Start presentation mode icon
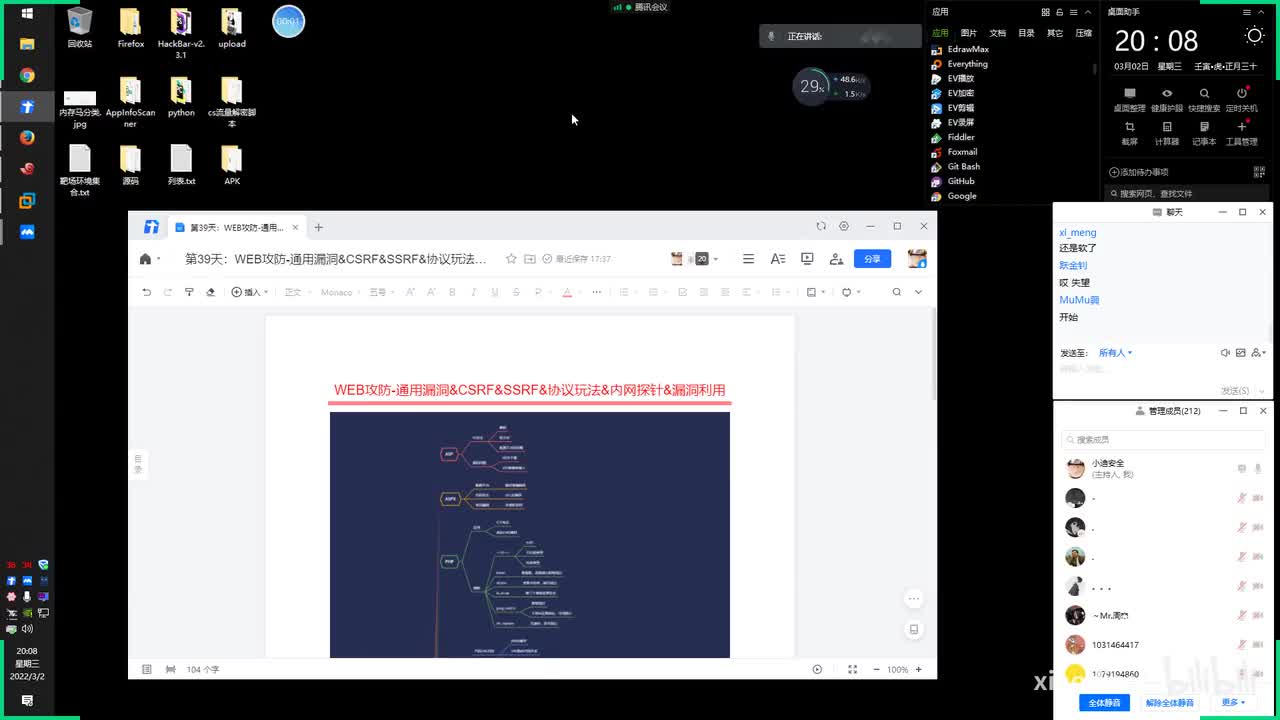This screenshot has width=1280, height=720. (x=807, y=259)
